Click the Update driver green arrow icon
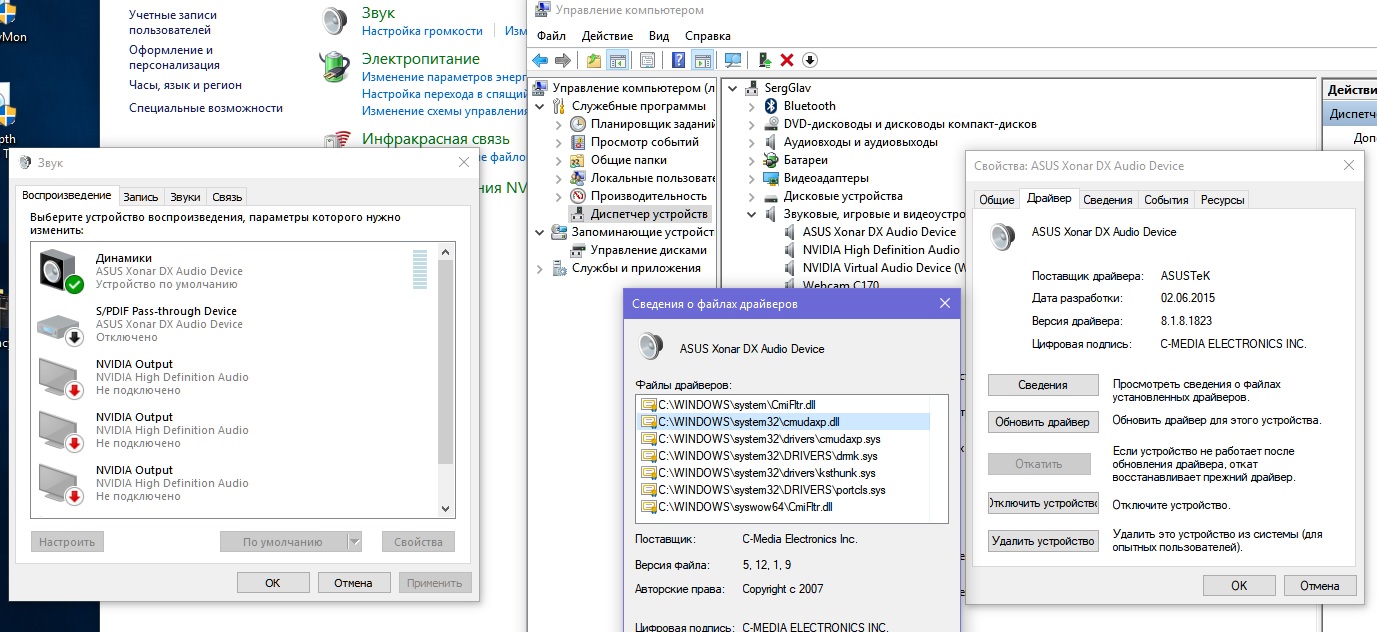 coord(764,60)
